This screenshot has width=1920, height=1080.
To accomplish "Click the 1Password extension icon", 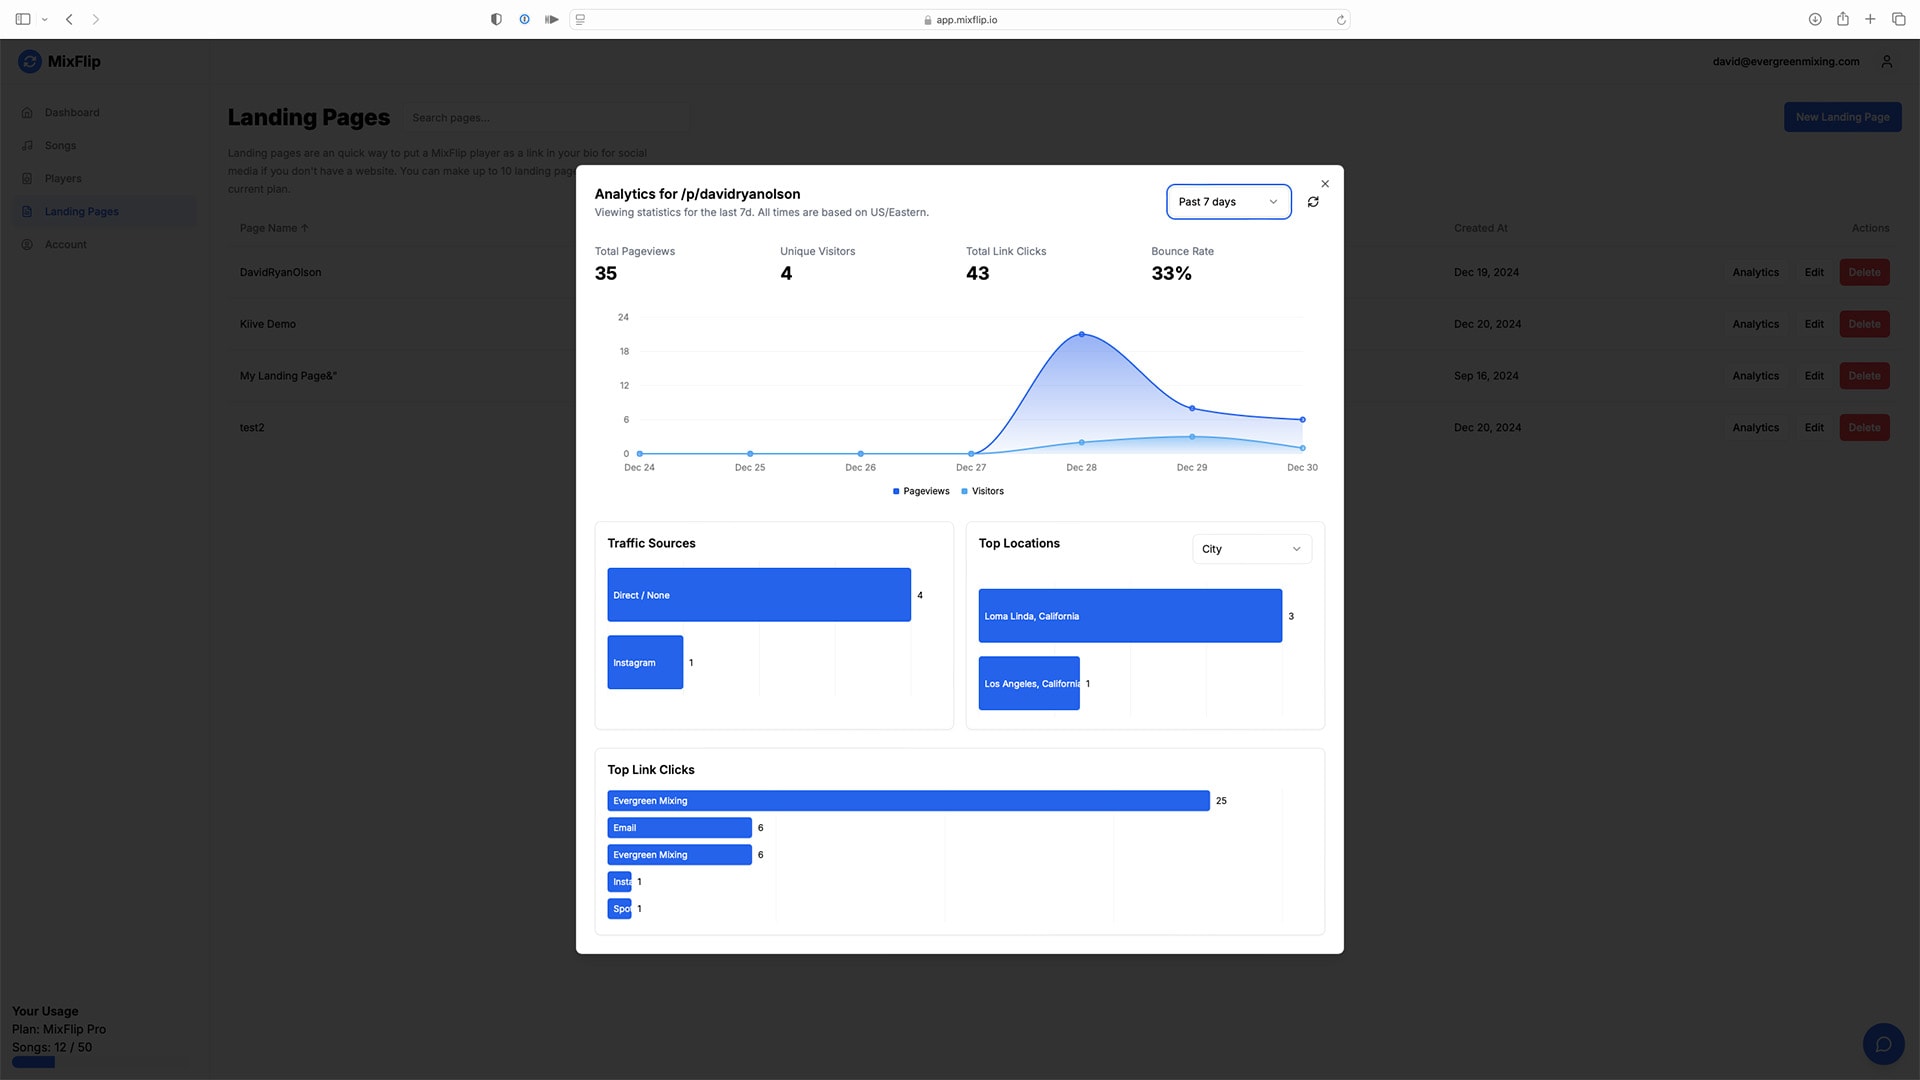I will [x=524, y=19].
